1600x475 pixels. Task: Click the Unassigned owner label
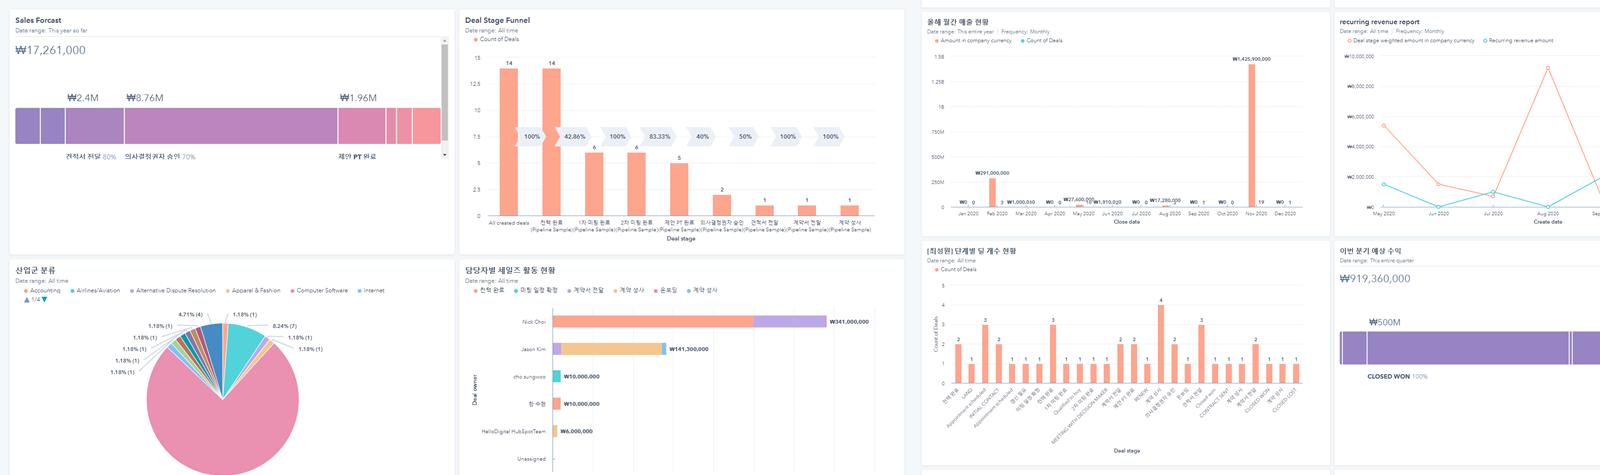tap(531, 459)
